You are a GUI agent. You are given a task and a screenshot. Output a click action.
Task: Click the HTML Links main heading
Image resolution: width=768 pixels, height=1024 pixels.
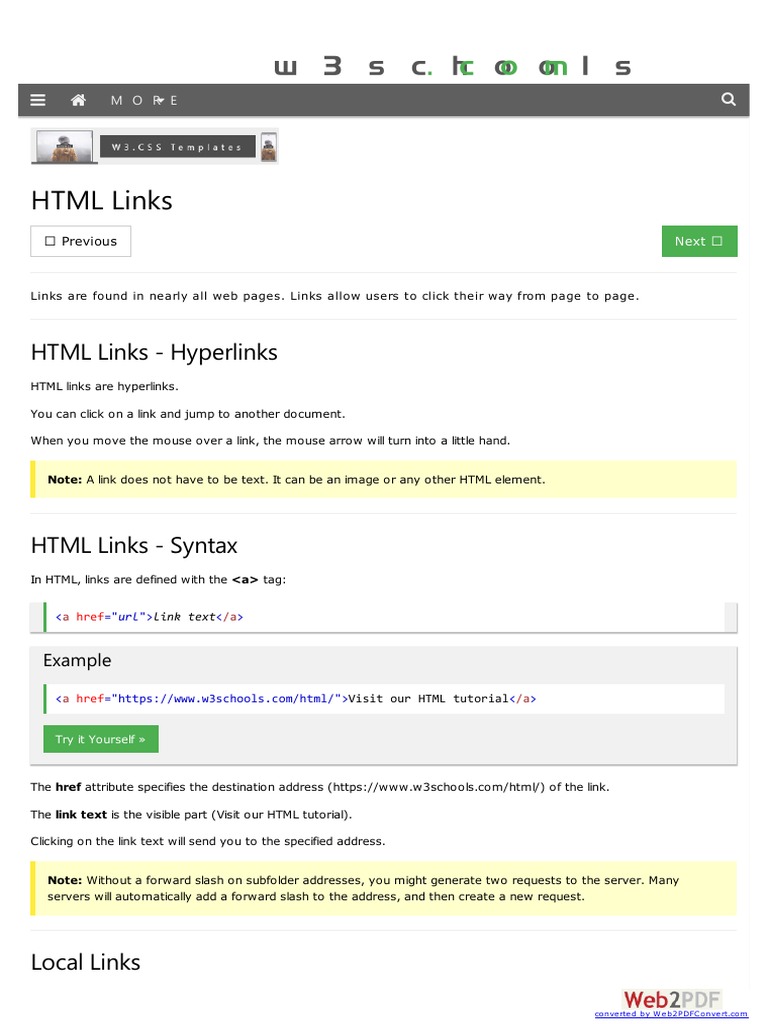coord(102,200)
